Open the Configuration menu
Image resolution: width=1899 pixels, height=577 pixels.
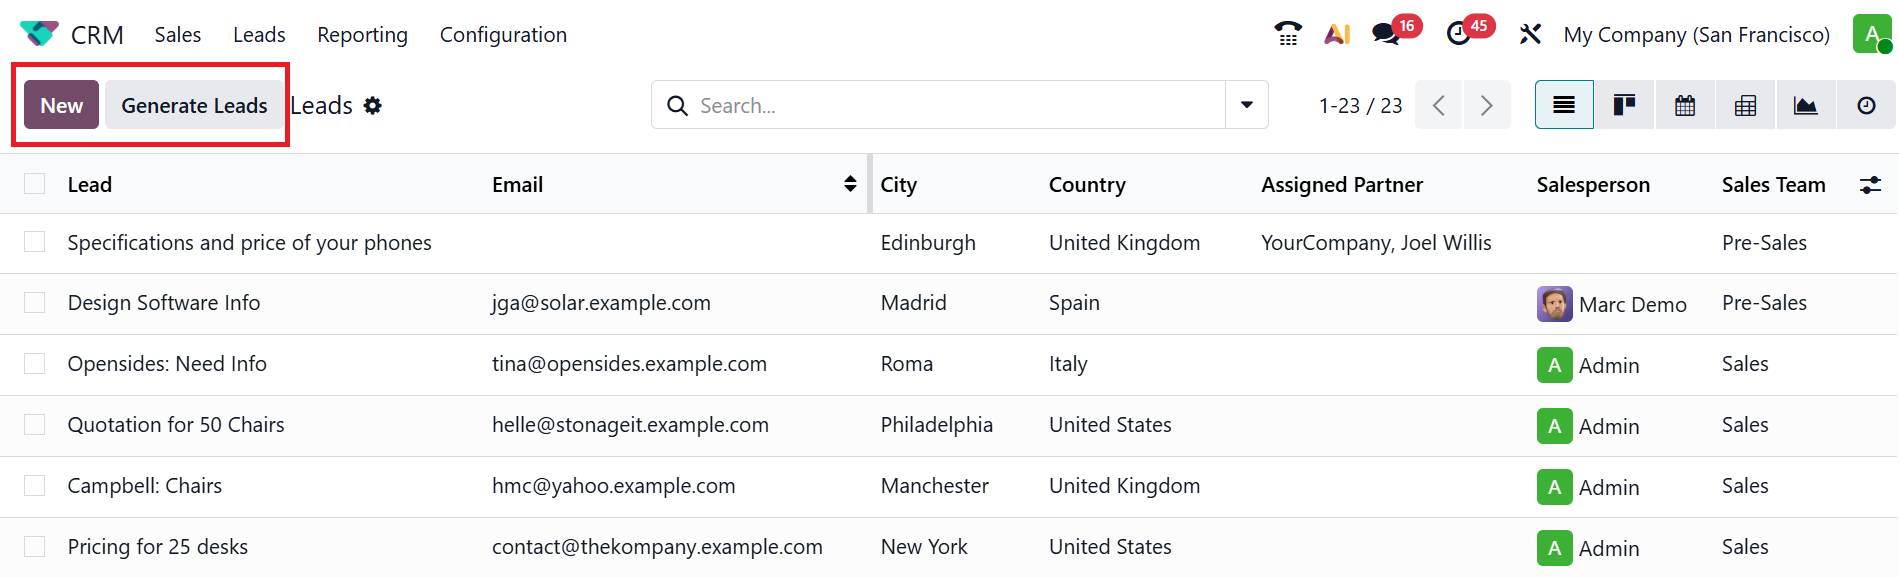[x=503, y=35]
